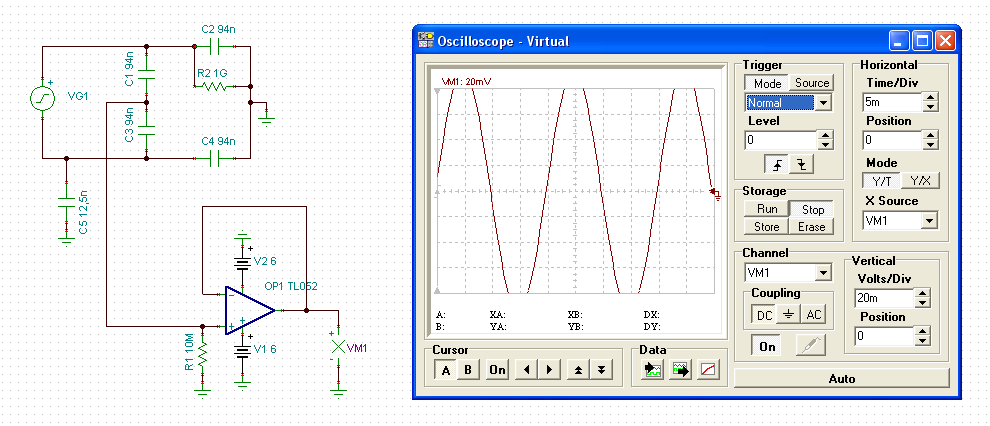Select cursor A

pos(446,370)
